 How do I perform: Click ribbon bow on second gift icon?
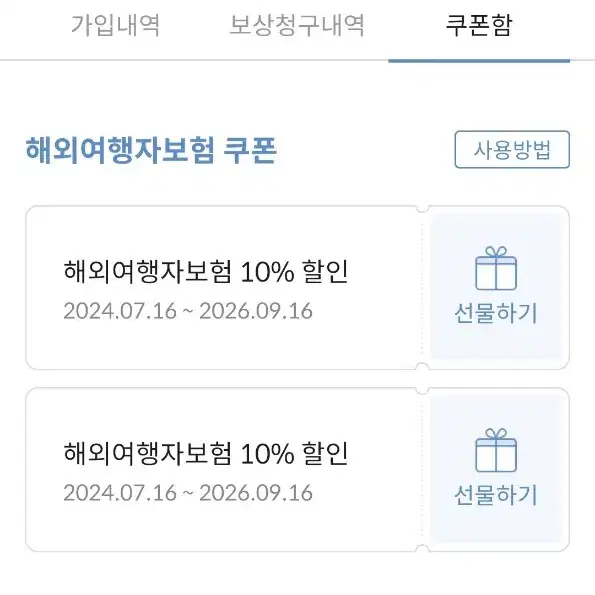496,434
